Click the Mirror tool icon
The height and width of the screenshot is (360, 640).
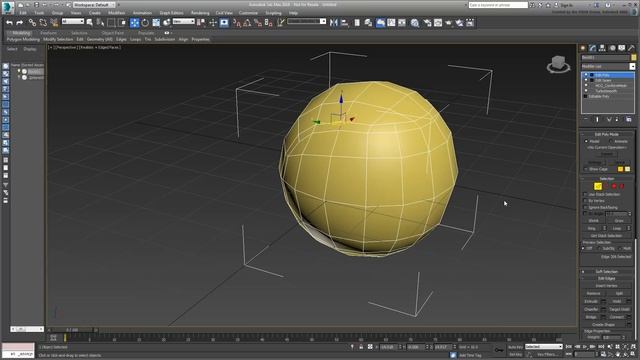pyautogui.click(x=334, y=22)
